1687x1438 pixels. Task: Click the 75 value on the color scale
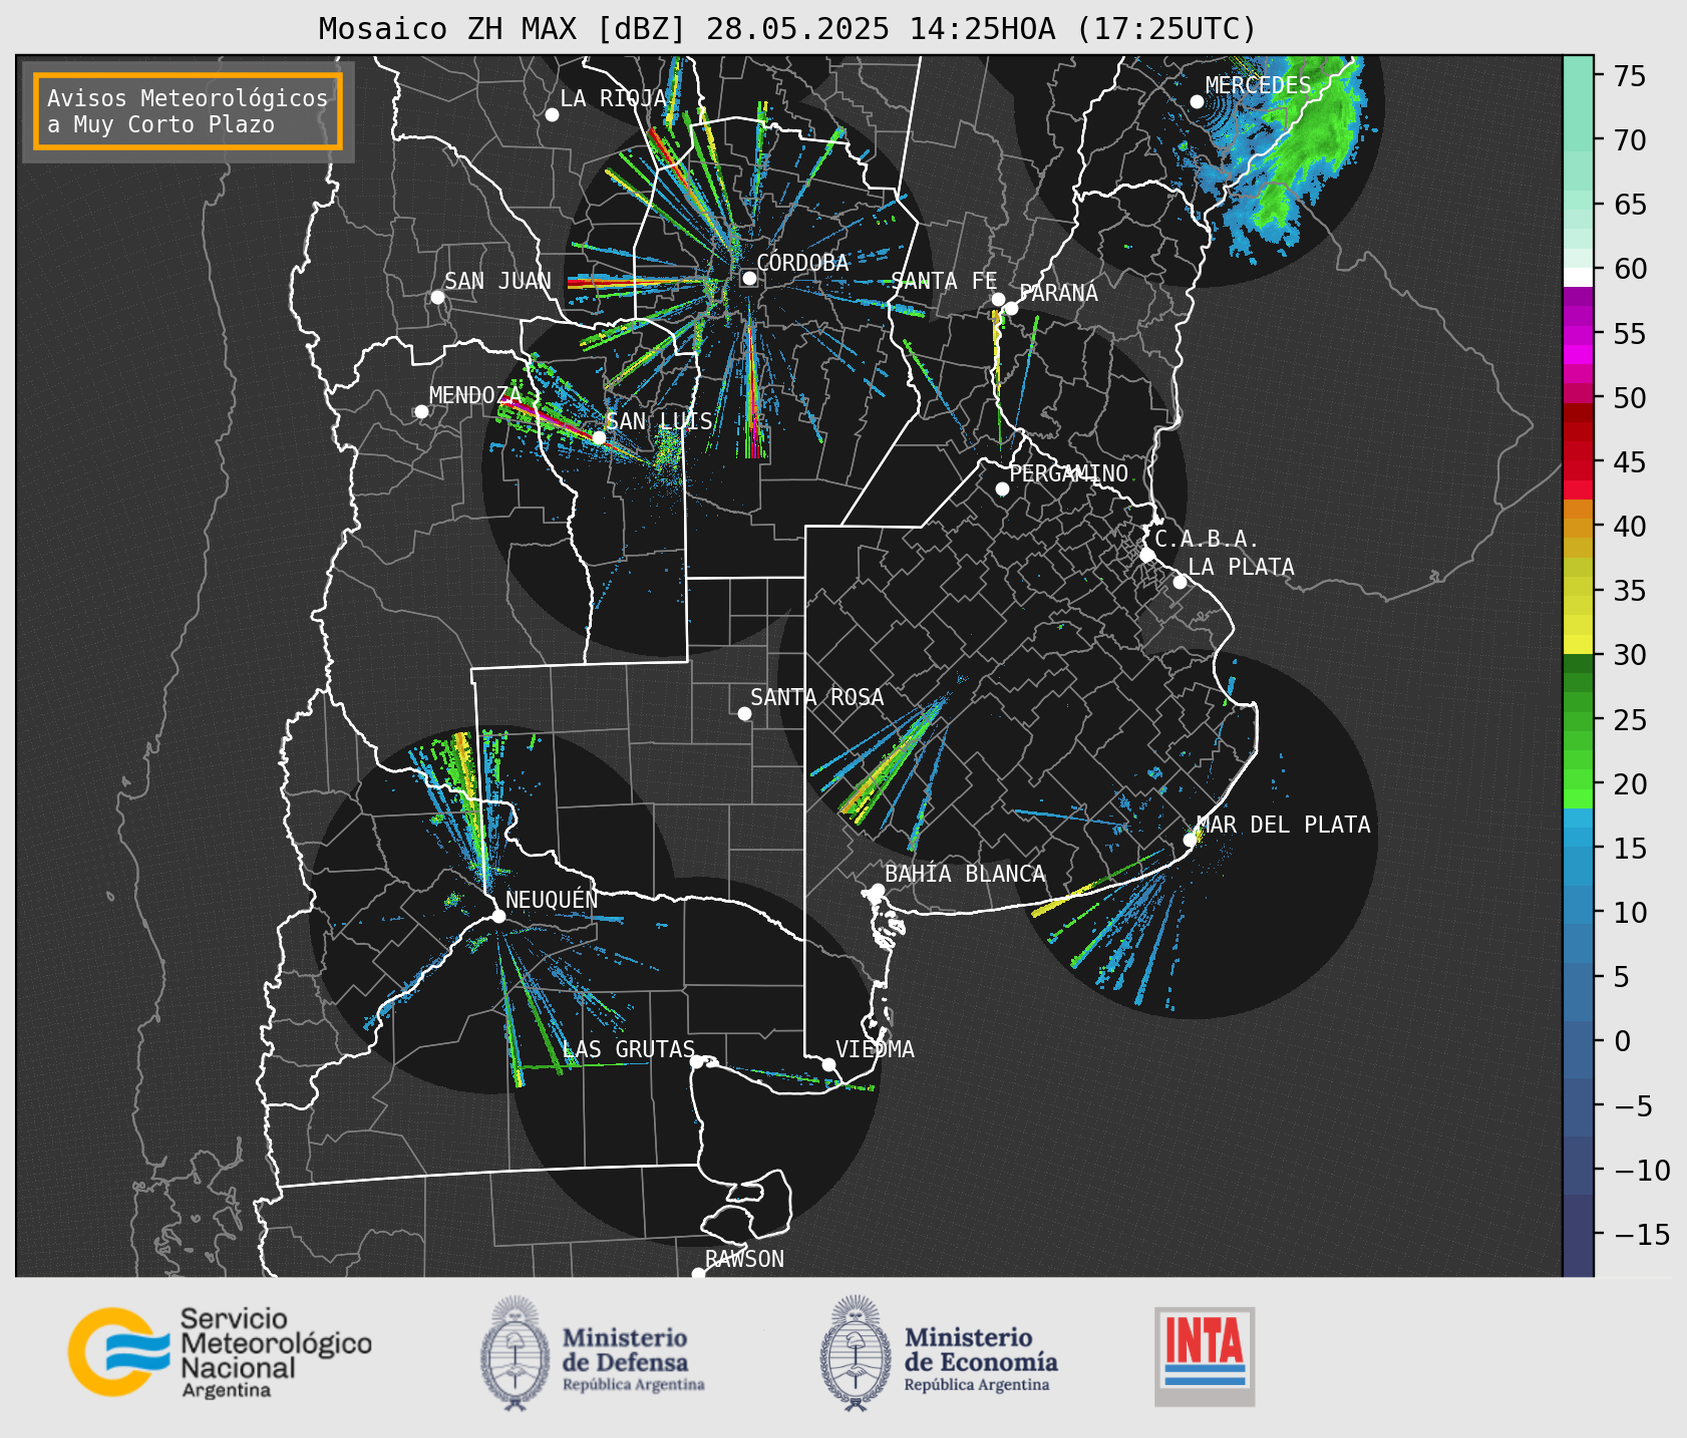tap(1628, 76)
